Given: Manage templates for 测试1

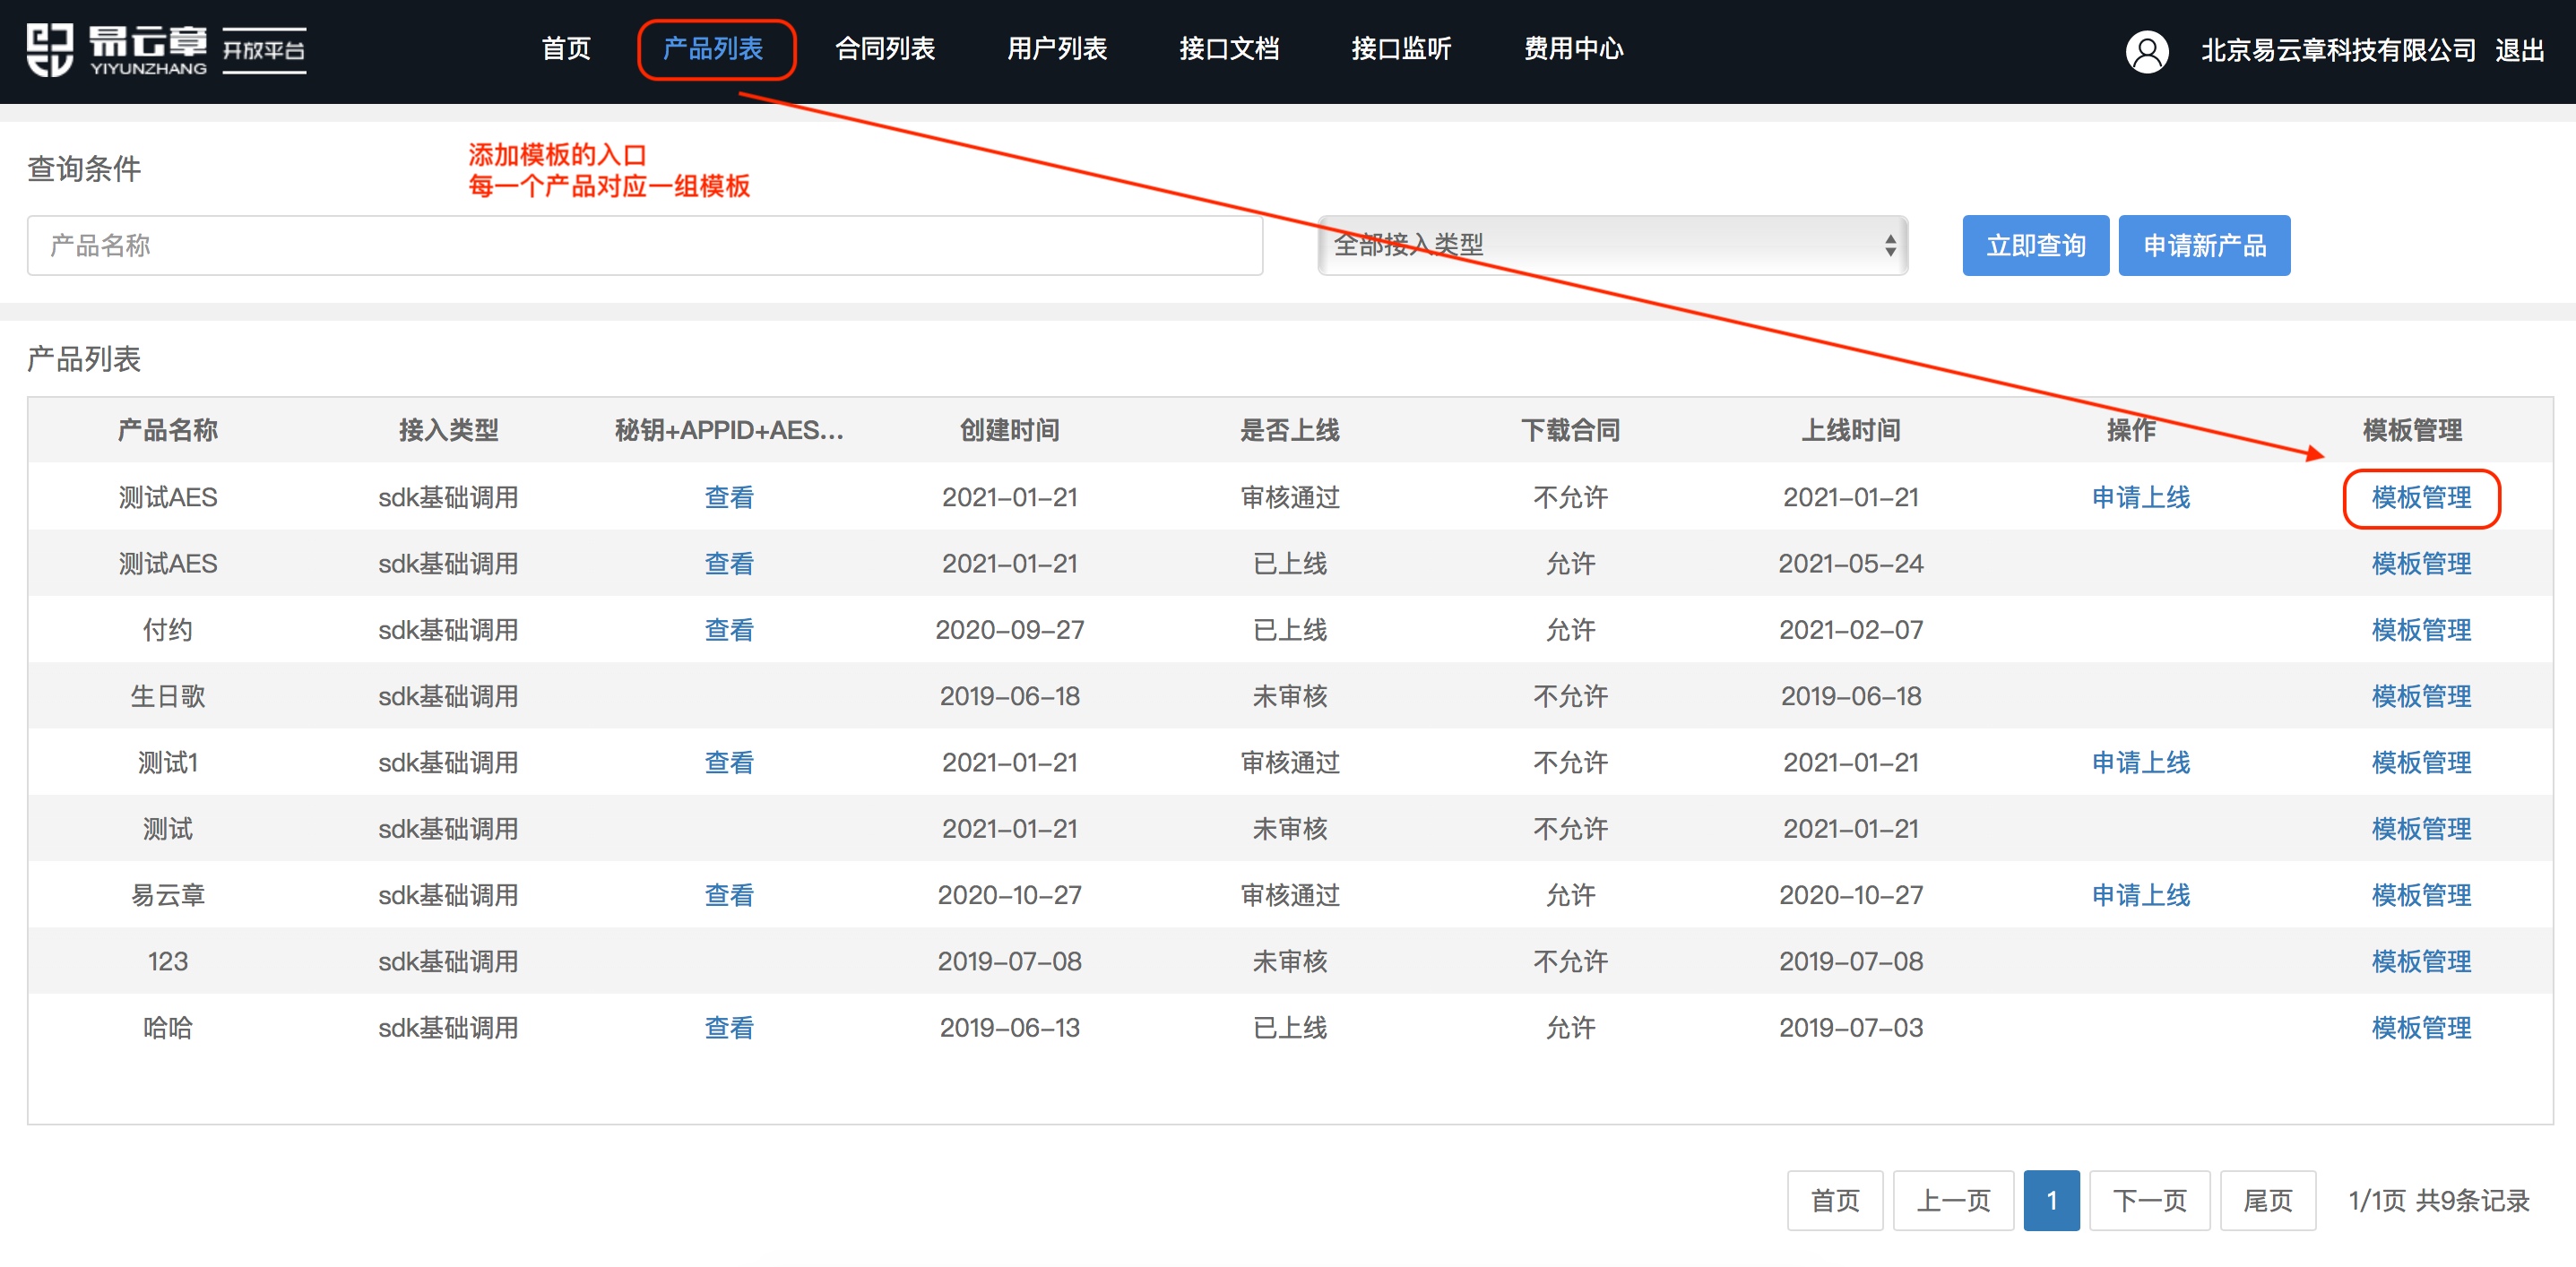Looking at the screenshot, I should (2421, 762).
